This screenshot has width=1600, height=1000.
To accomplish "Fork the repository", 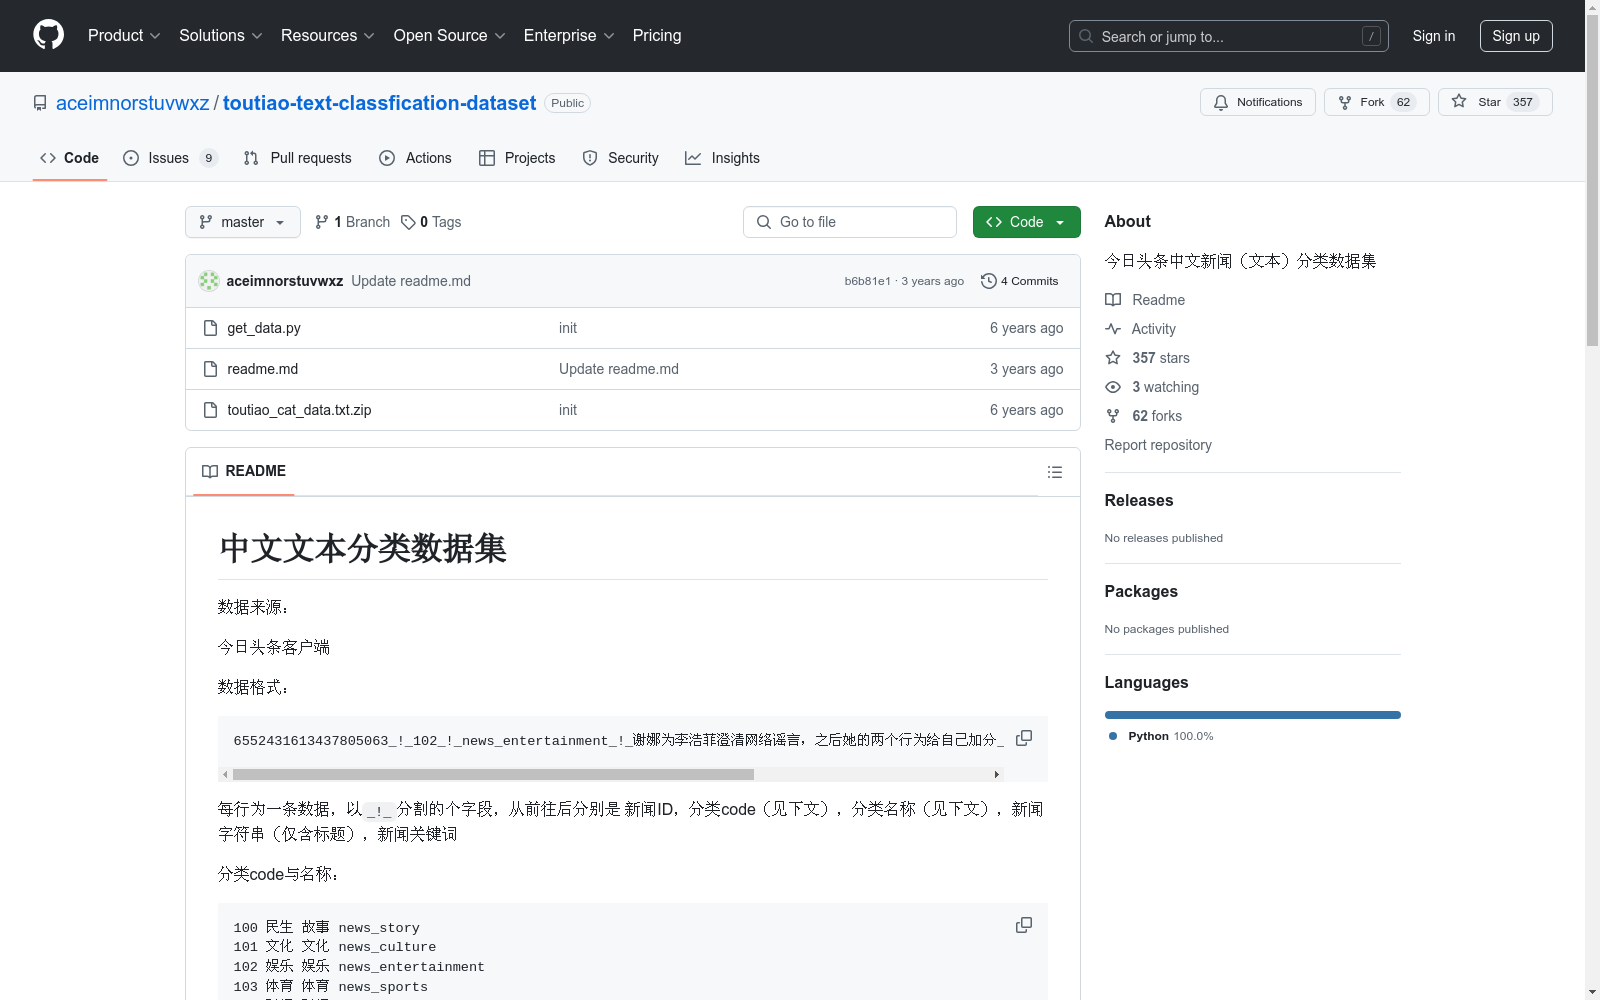I will coord(1375,102).
